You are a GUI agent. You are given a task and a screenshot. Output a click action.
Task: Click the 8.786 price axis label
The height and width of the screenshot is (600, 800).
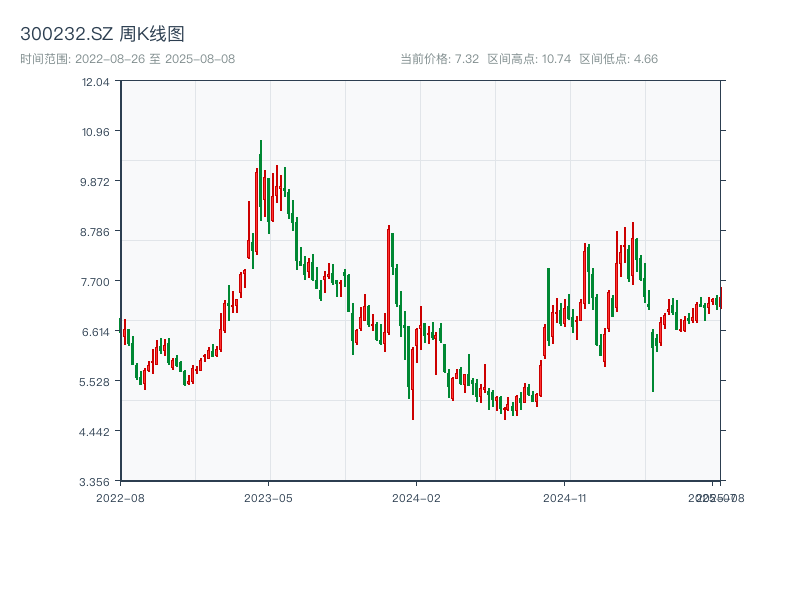tap(96, 232)
